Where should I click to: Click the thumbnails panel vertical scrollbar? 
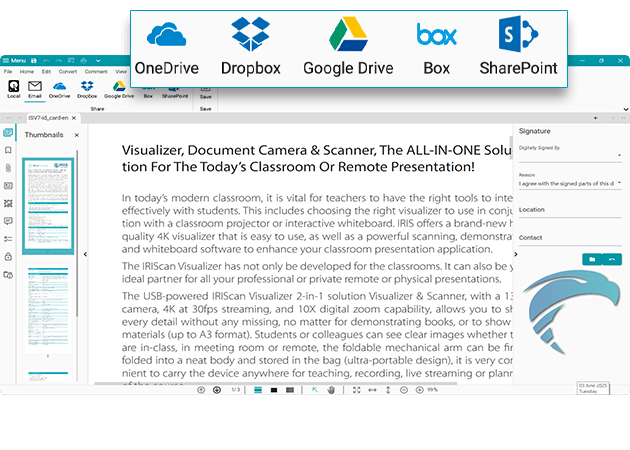tap(77, 233)
